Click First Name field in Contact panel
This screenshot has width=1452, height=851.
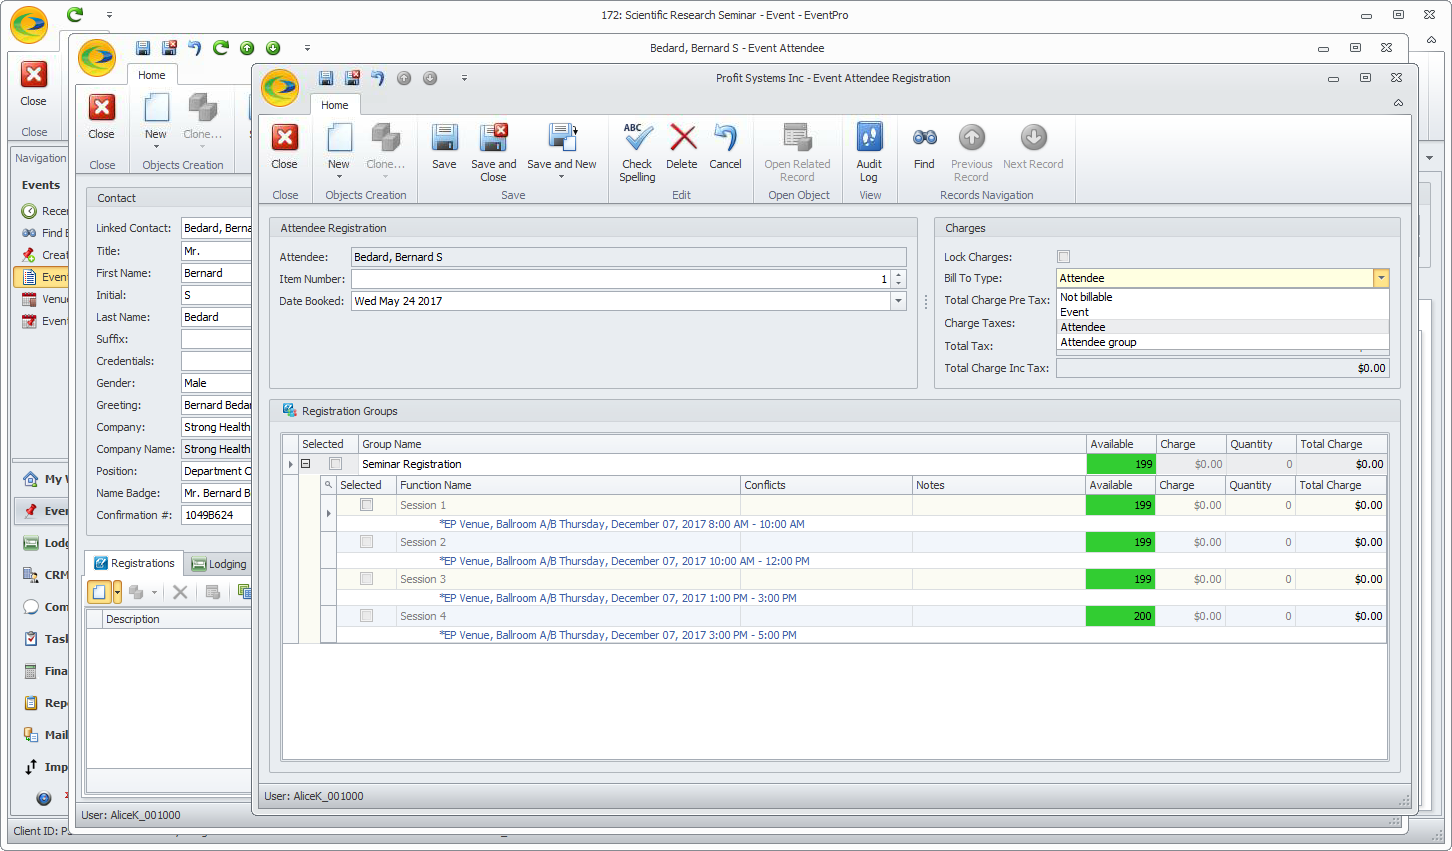216,273
